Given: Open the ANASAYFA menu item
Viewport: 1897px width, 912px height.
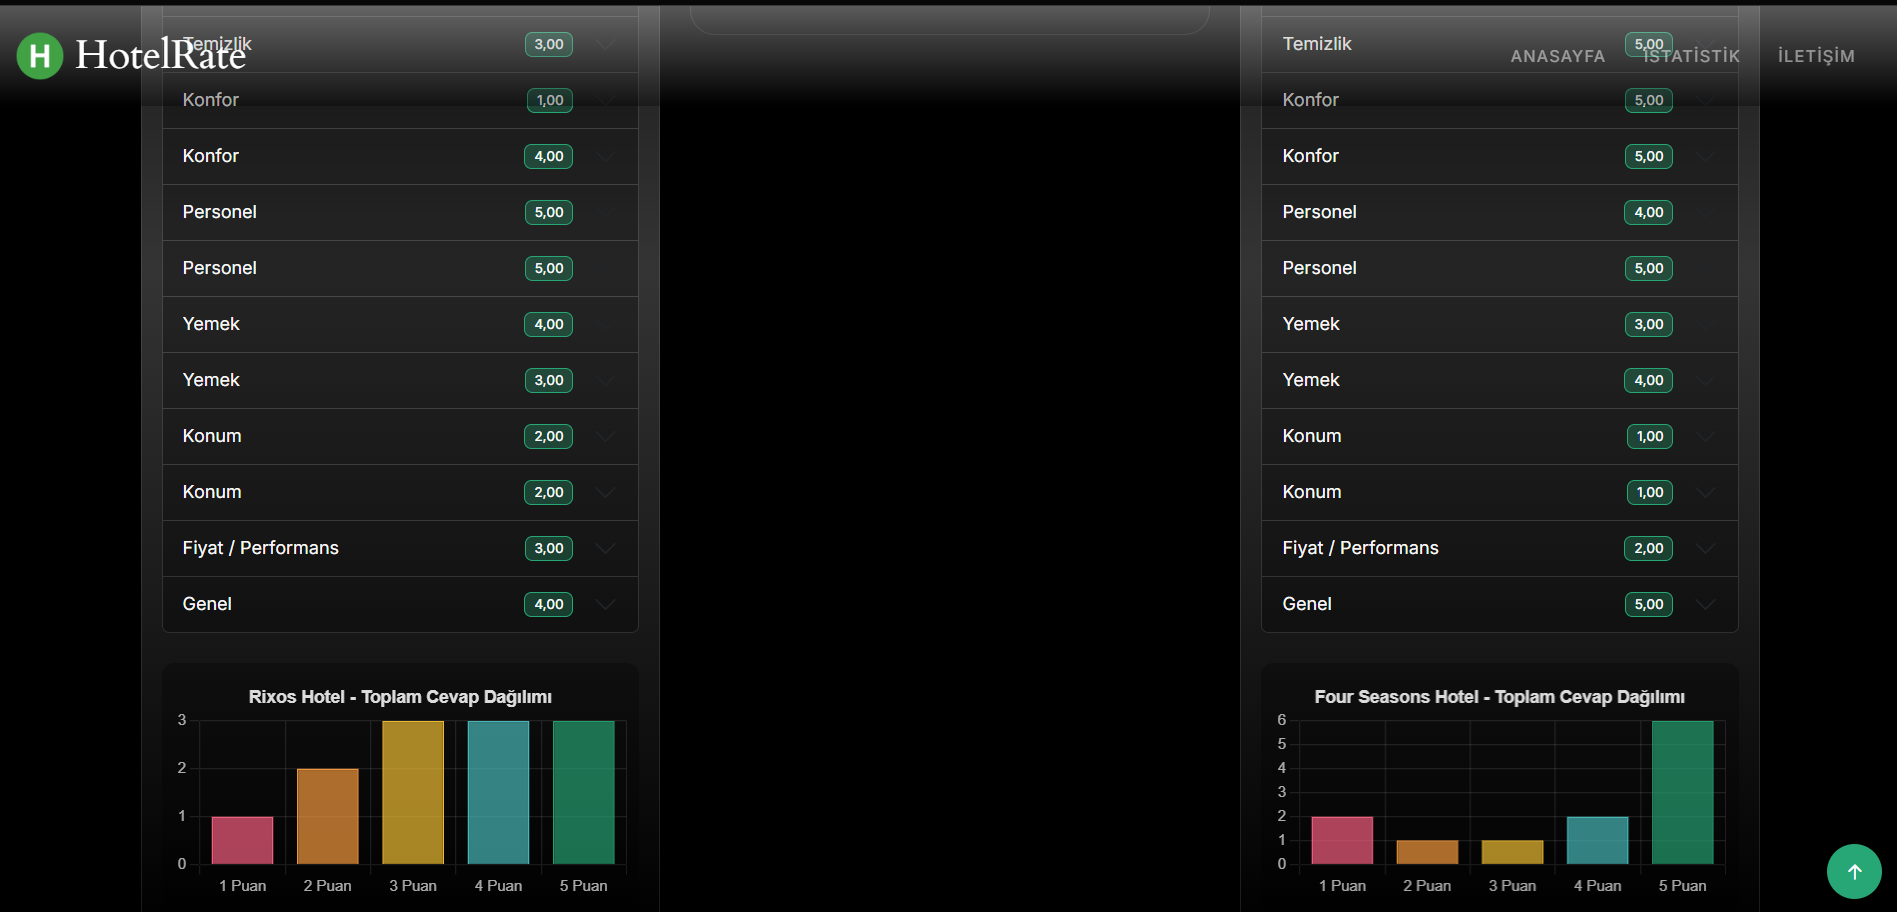Looking at the screenshot, I should pyautogui.click(x=1557, y=56).
